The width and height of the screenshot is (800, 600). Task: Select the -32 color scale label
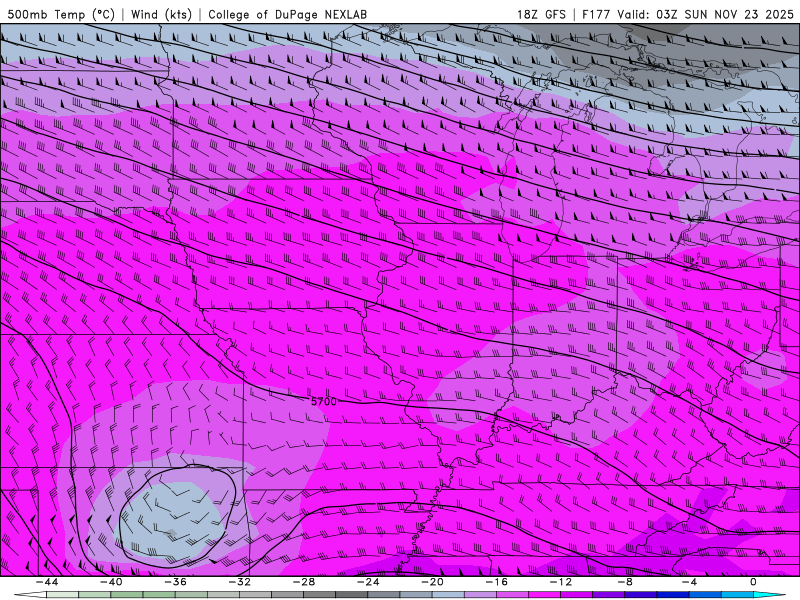point(239,582)
